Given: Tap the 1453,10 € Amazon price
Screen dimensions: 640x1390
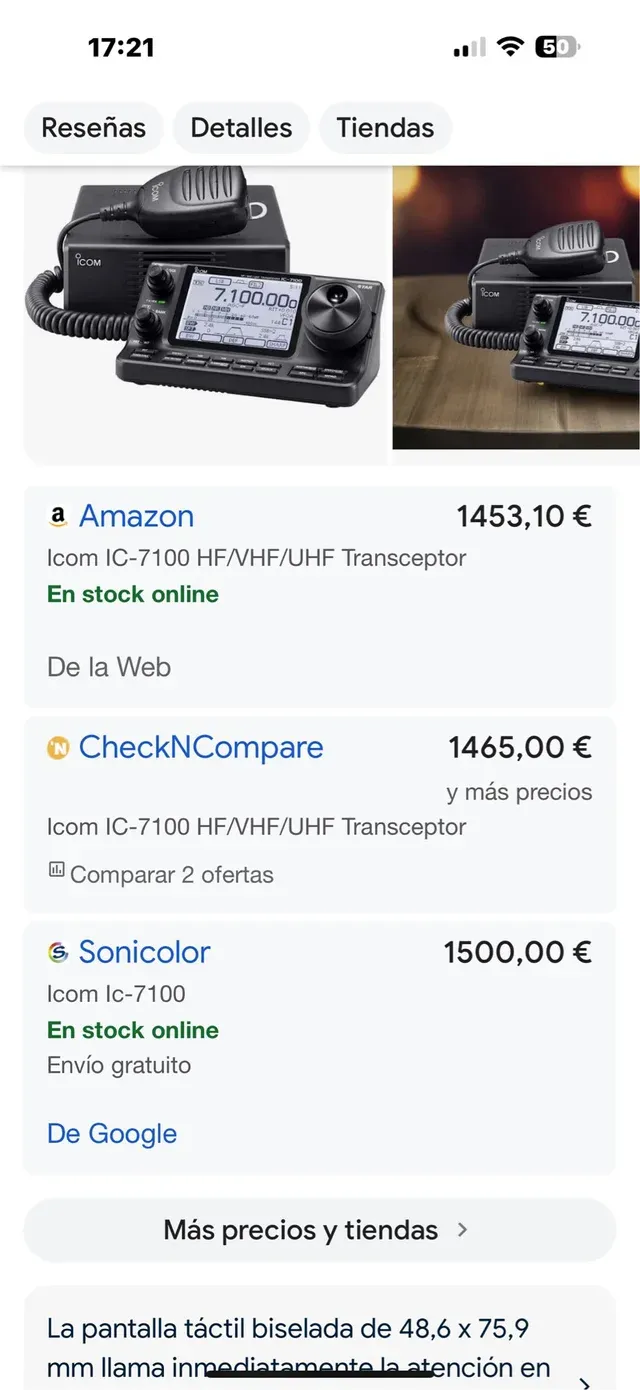Looking at the screenshot, I should (524, 516).
